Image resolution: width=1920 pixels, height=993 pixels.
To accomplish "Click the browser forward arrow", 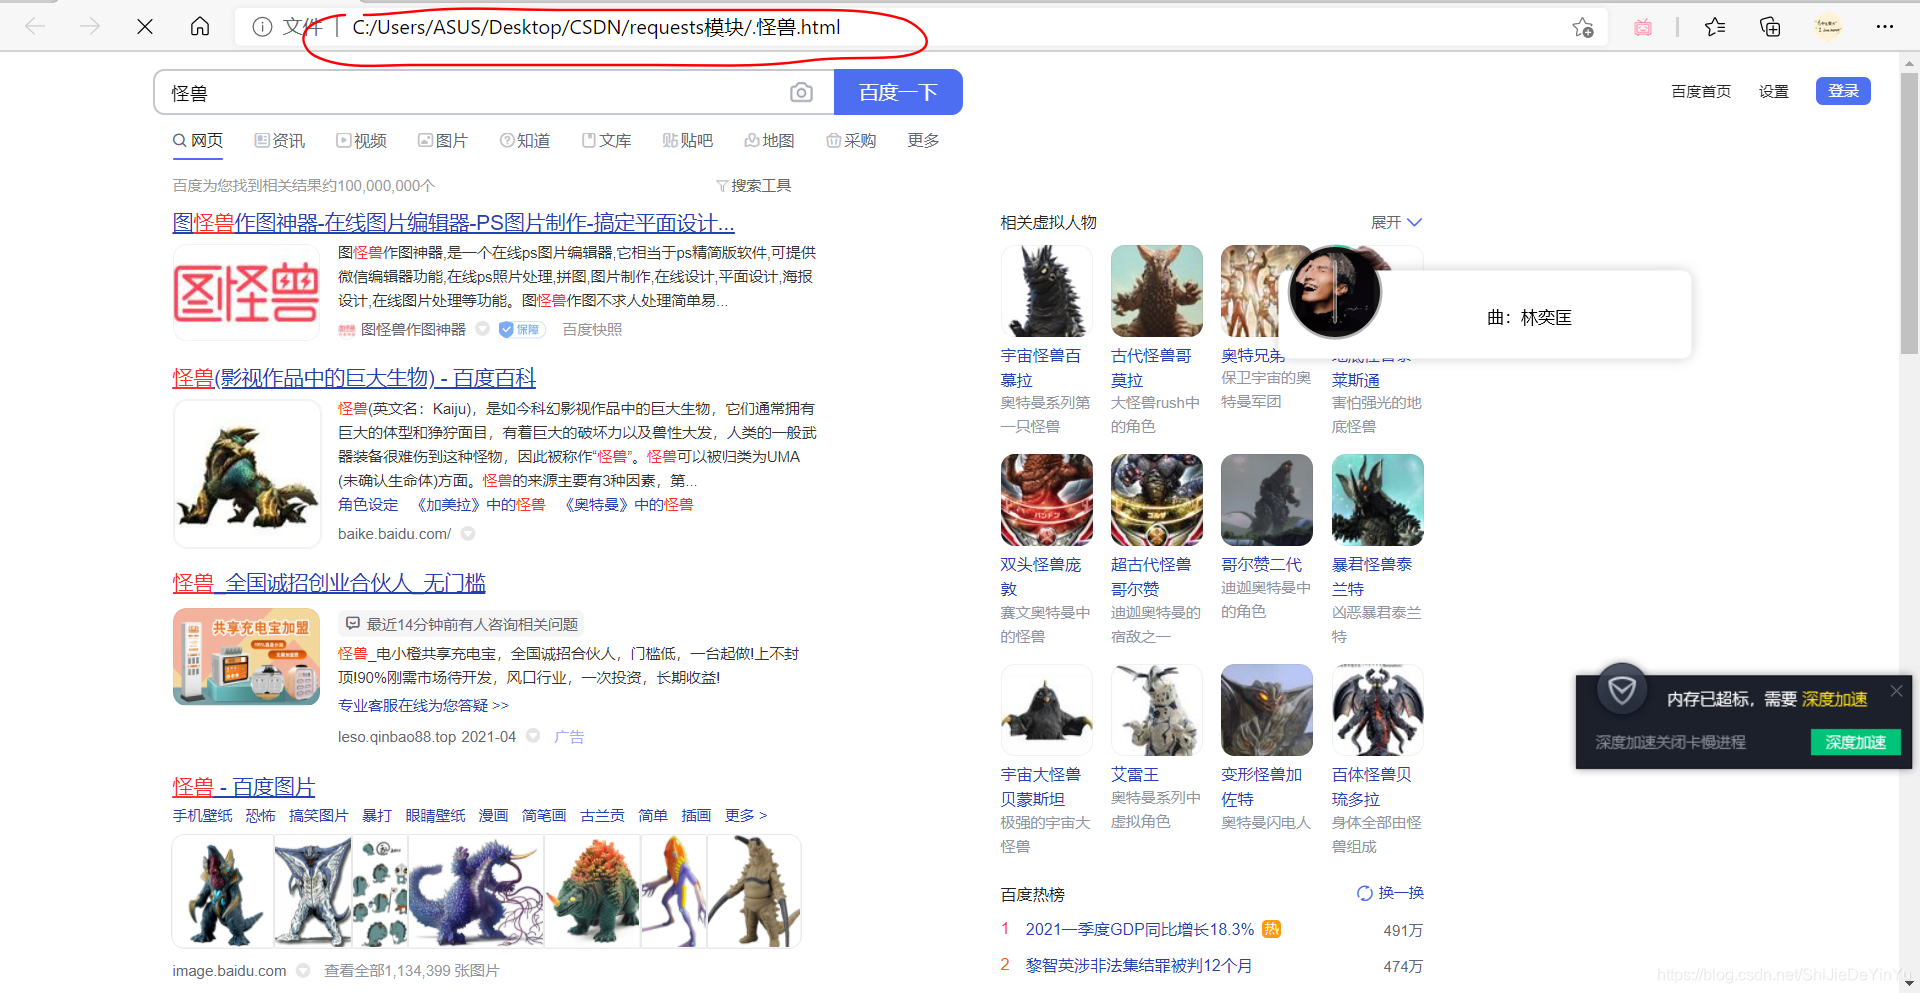I will [x=90, y=27].
